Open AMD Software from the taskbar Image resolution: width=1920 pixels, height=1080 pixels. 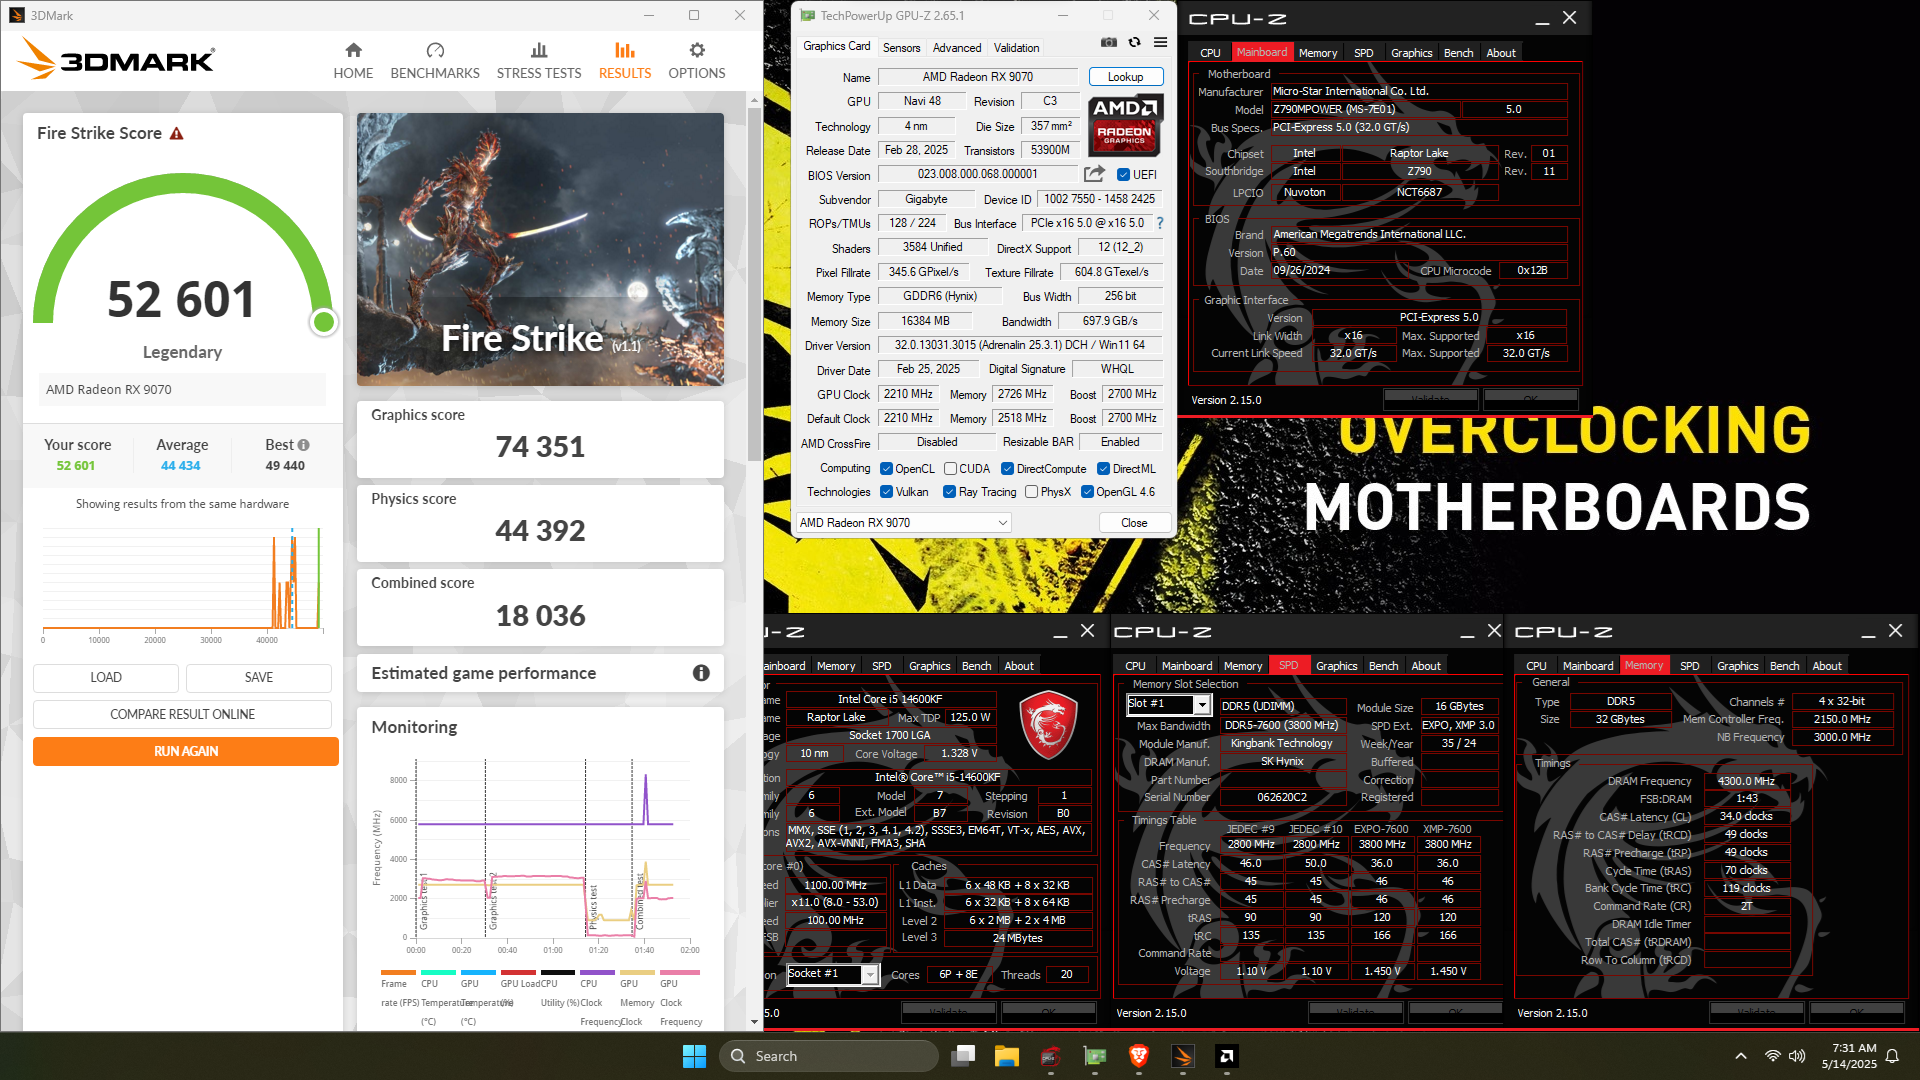click(x=1227, y=1056)
